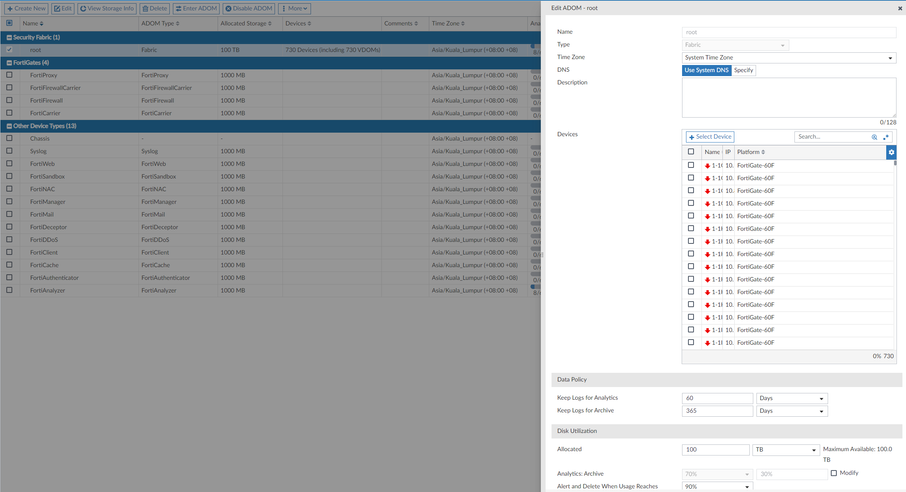Click the FortiDDoS ADOM name
Viewport: 906px width, 492px height.
point(44,240)
